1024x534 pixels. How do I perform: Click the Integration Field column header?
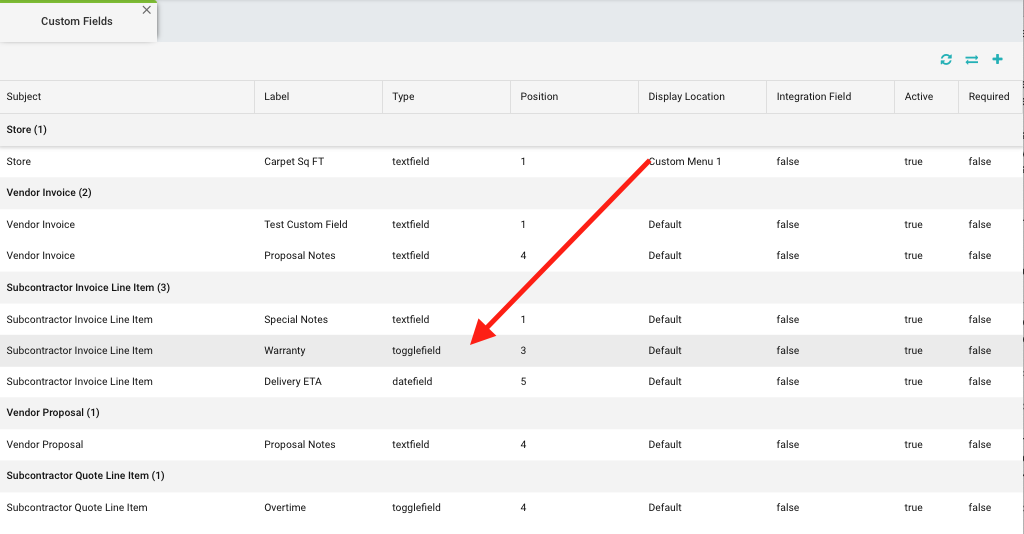814,97
